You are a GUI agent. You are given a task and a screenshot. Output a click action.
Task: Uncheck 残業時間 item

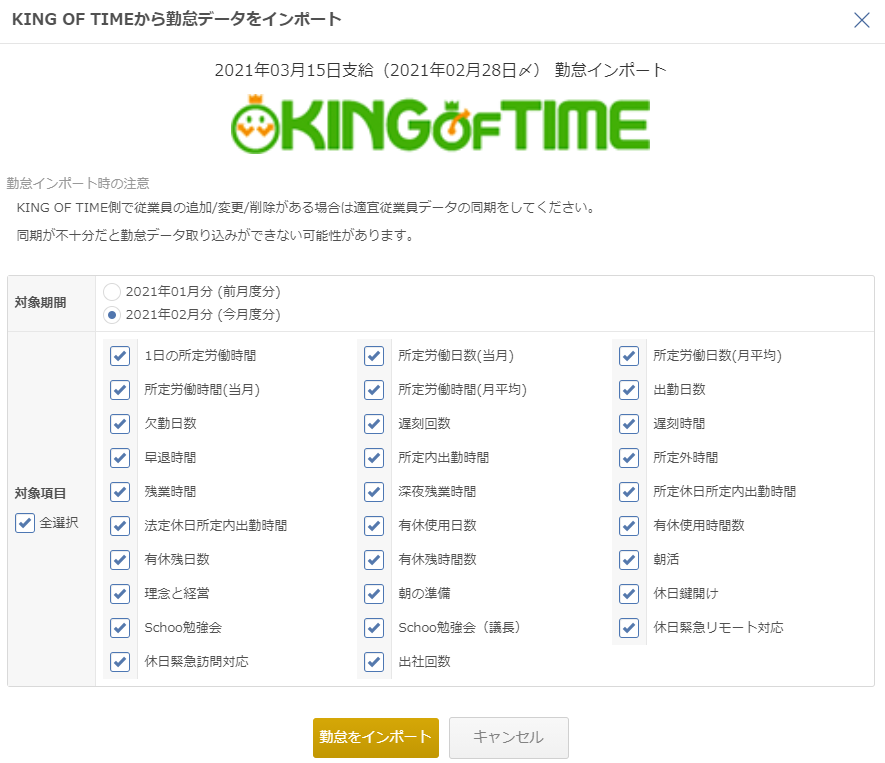[120, 492]
